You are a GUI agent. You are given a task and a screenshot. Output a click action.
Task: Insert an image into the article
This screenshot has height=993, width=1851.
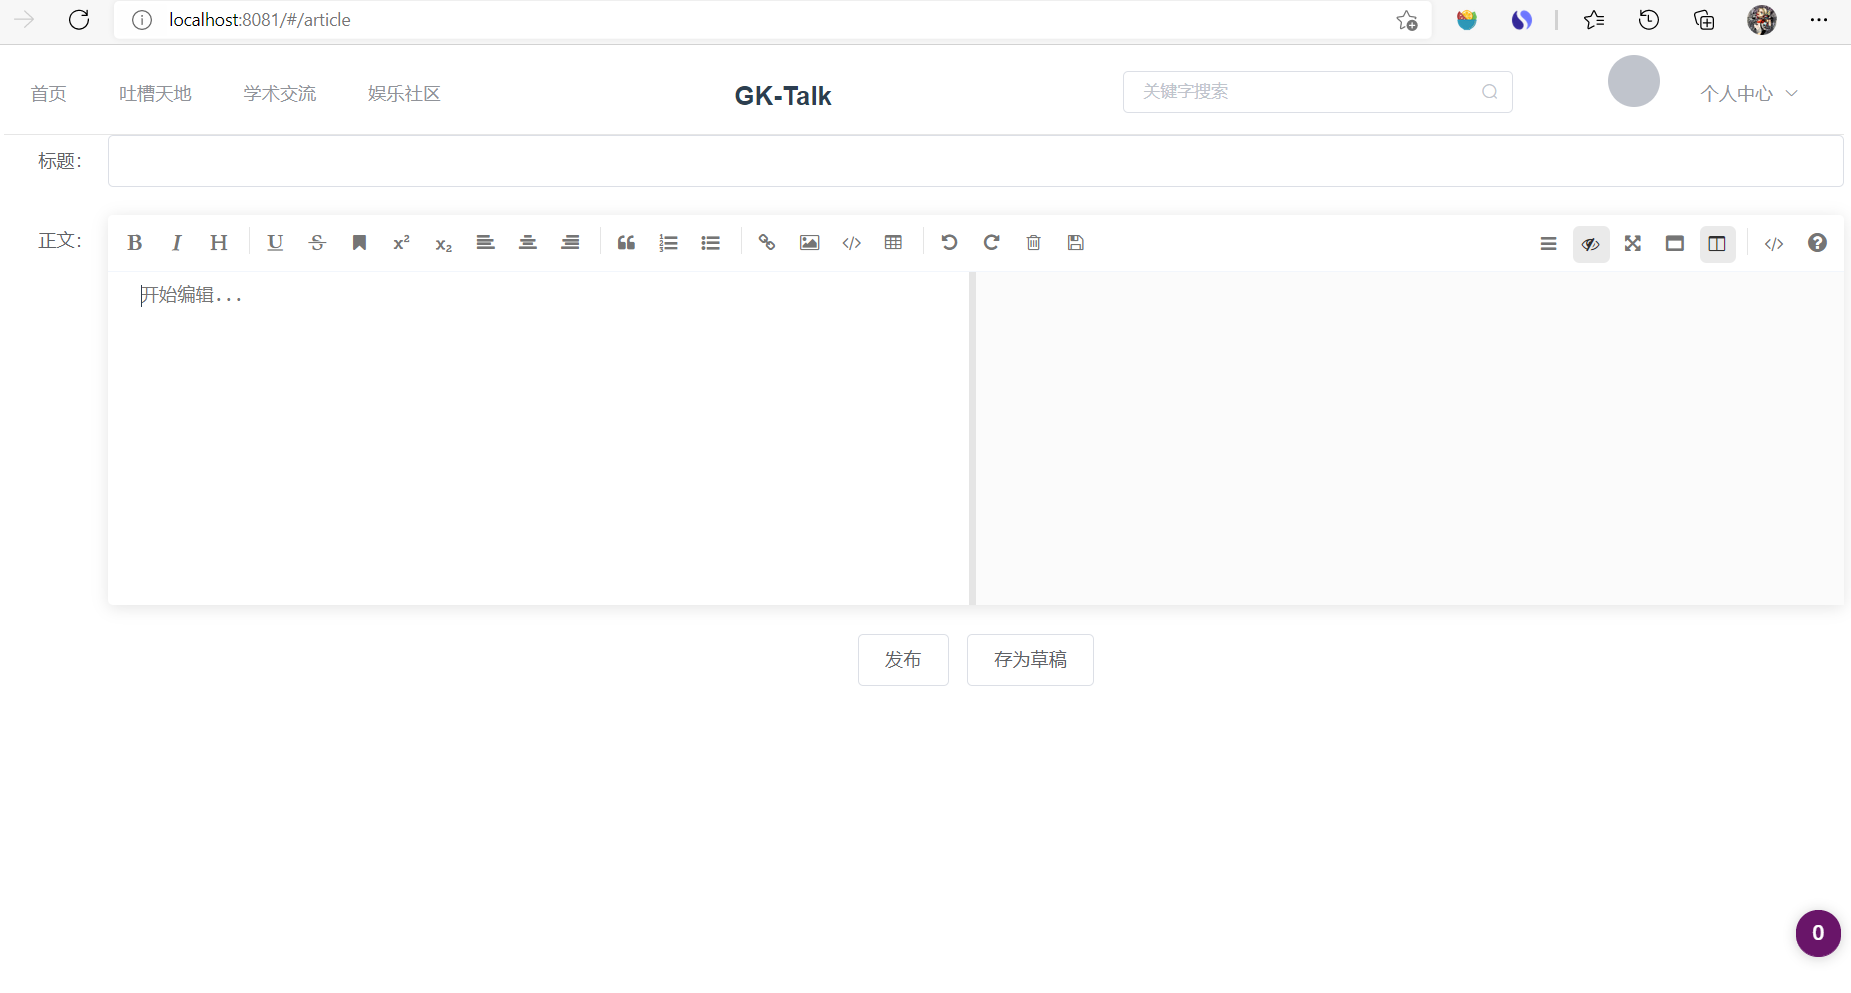point(809,242)
